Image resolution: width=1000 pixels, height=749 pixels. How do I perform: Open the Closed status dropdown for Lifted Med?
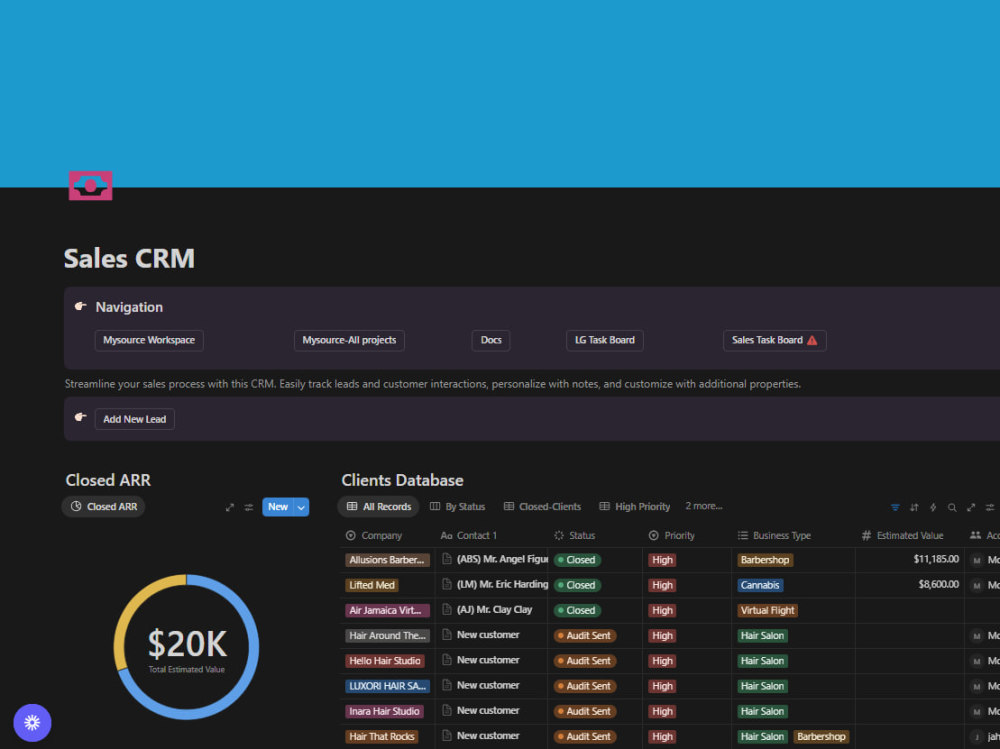(x=577, y=585)
